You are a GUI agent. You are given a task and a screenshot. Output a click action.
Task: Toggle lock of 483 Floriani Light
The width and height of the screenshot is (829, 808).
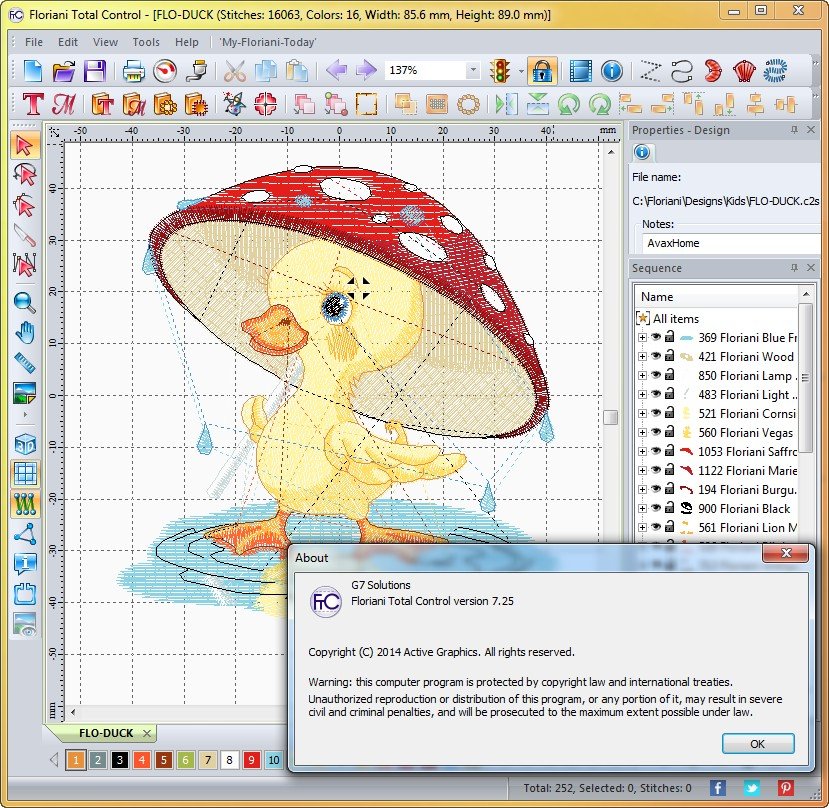[669, 393]
